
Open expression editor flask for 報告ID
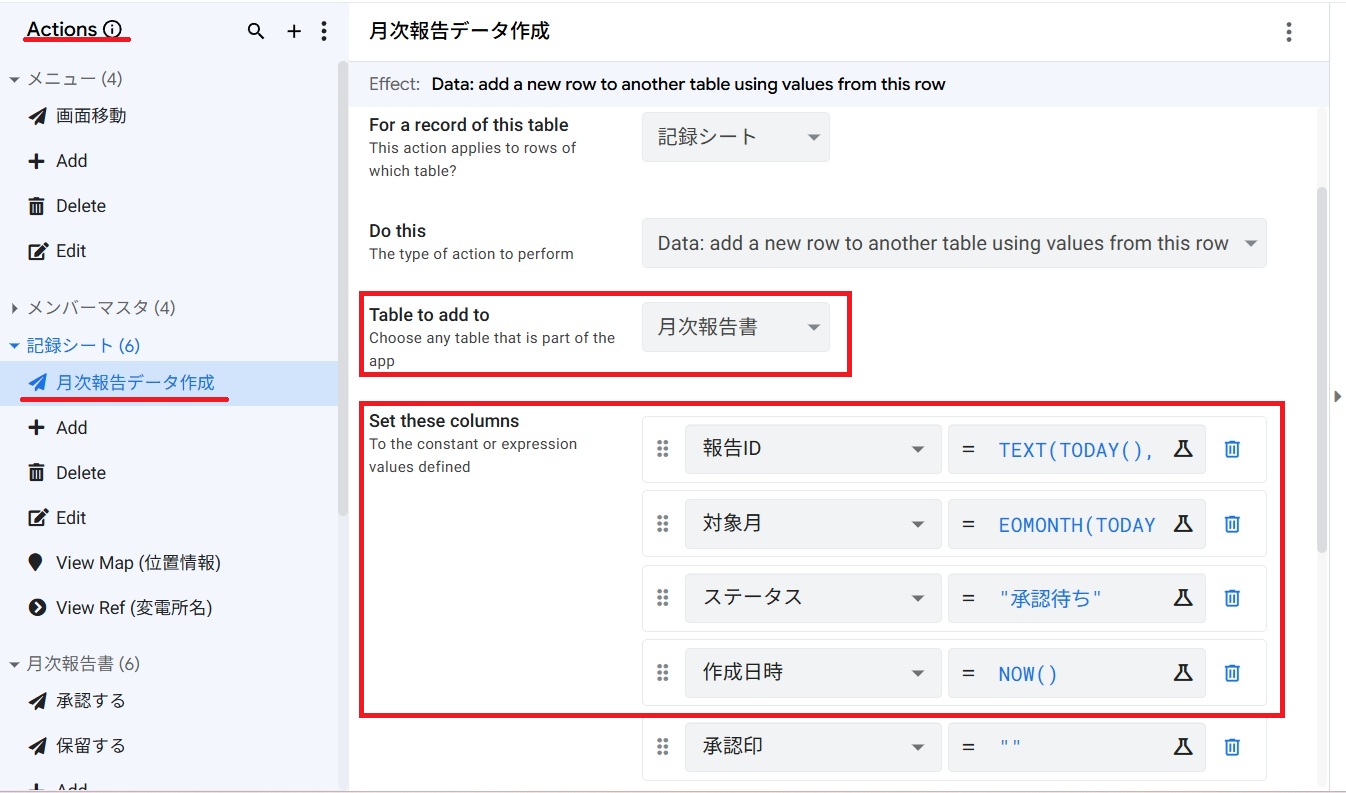pyautogui.click(x=1183, y=449)
